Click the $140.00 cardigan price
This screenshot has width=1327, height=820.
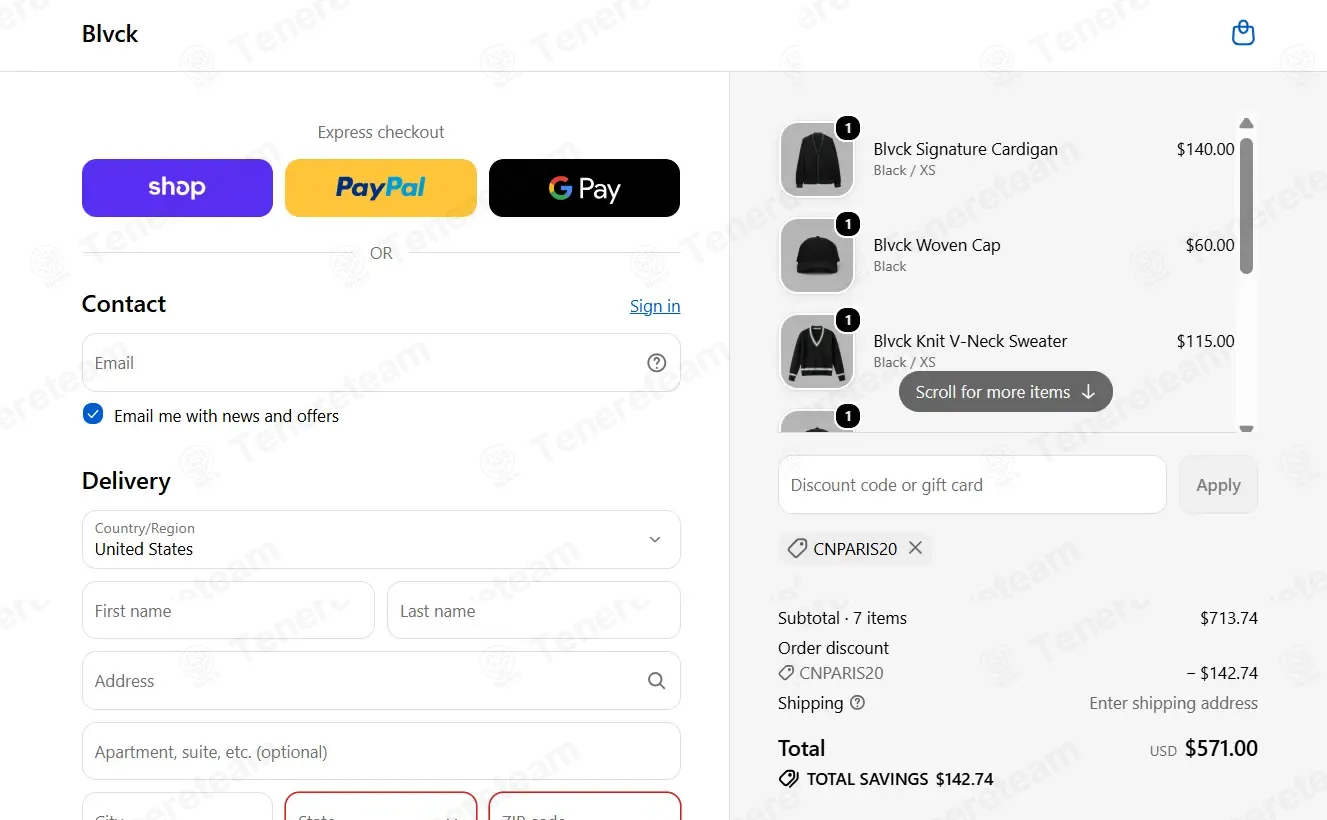[x=1205, y=149]
